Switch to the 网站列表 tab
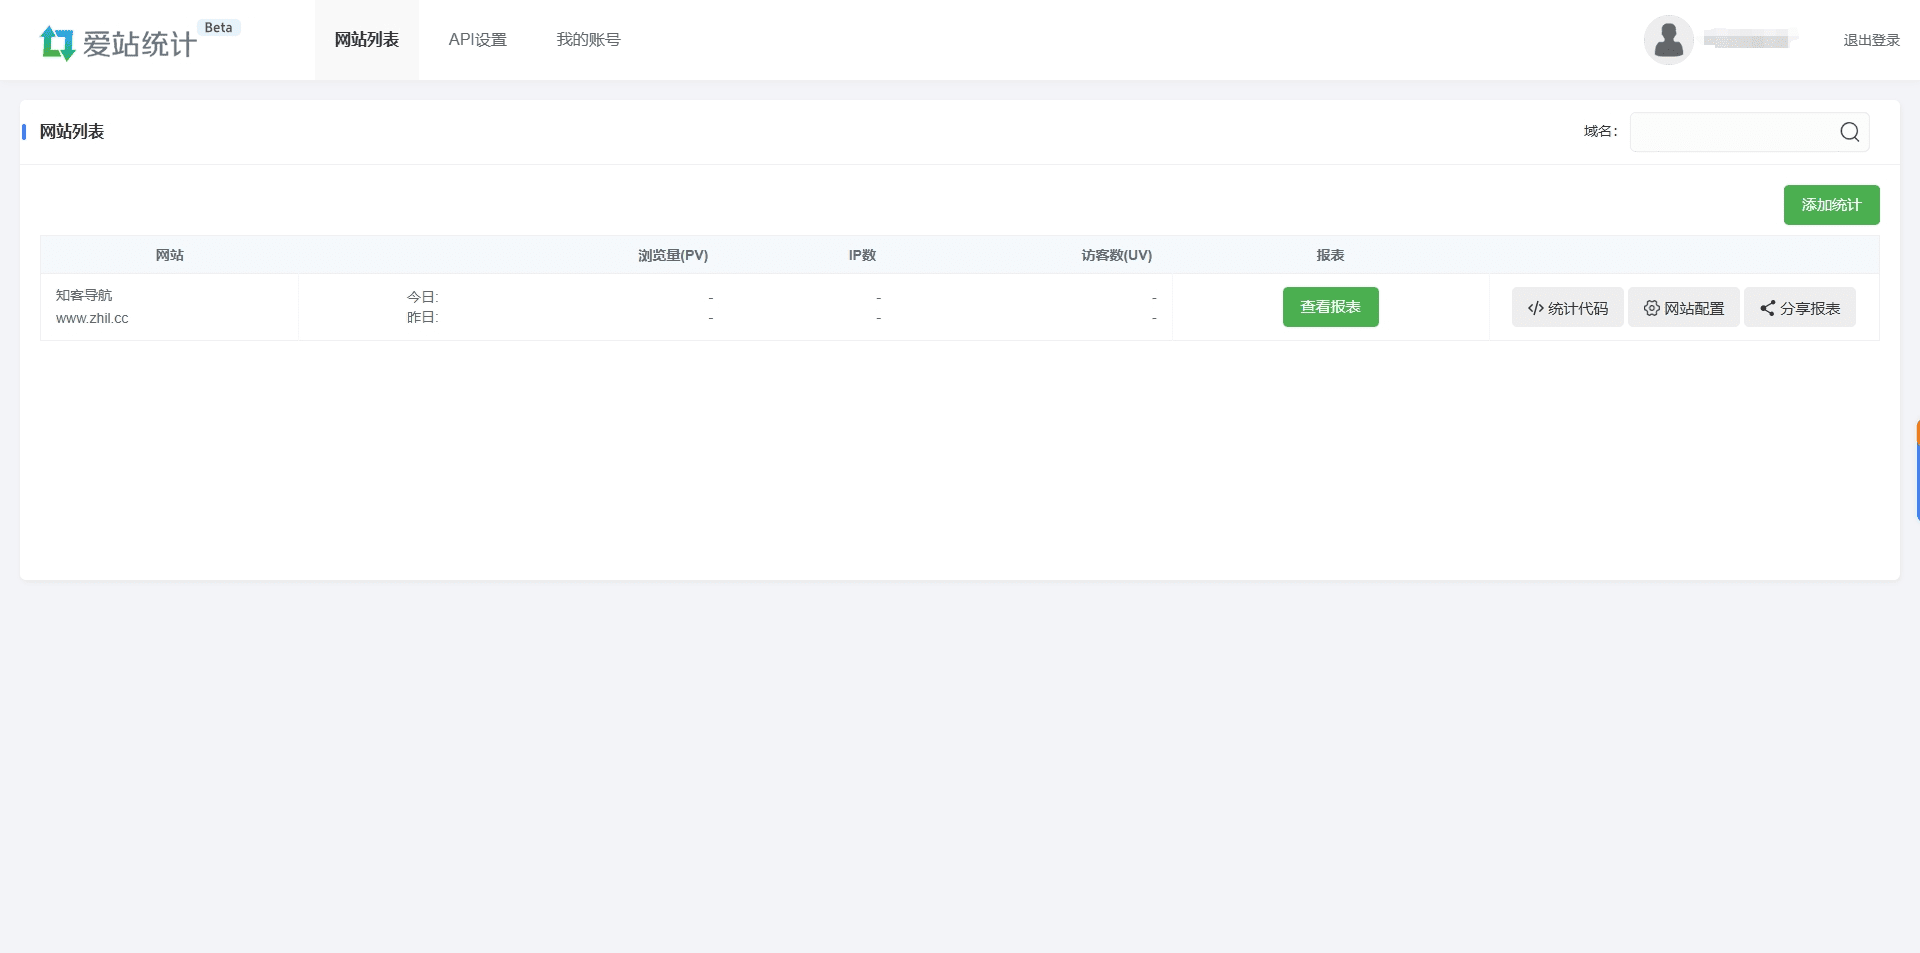1920x953 pixels. tap(367, 40)
